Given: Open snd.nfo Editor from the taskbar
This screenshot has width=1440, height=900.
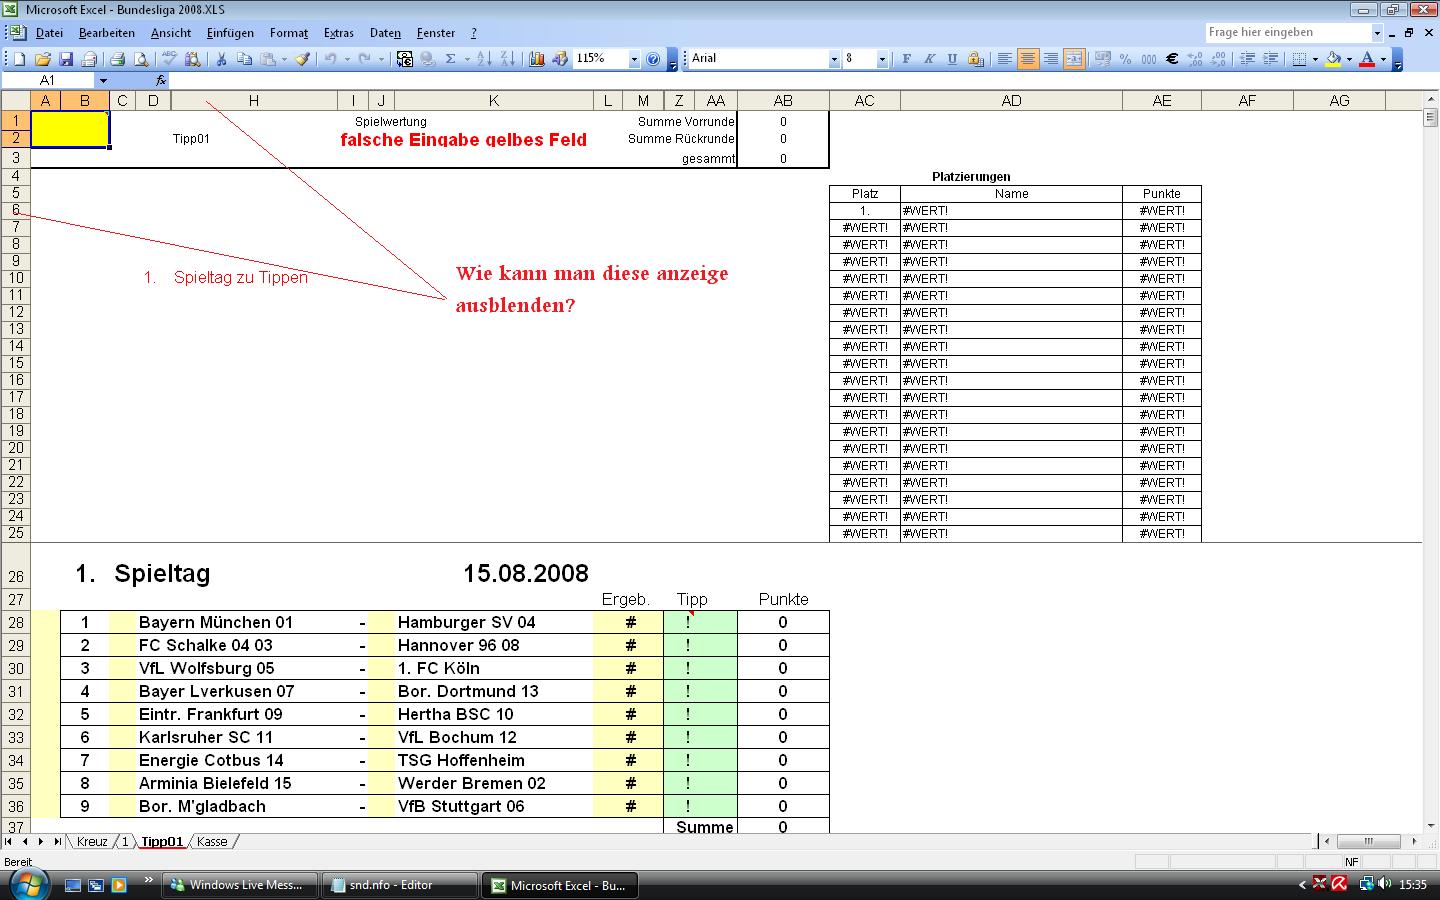Looking at the screenshot, I should tap(400, 885).
